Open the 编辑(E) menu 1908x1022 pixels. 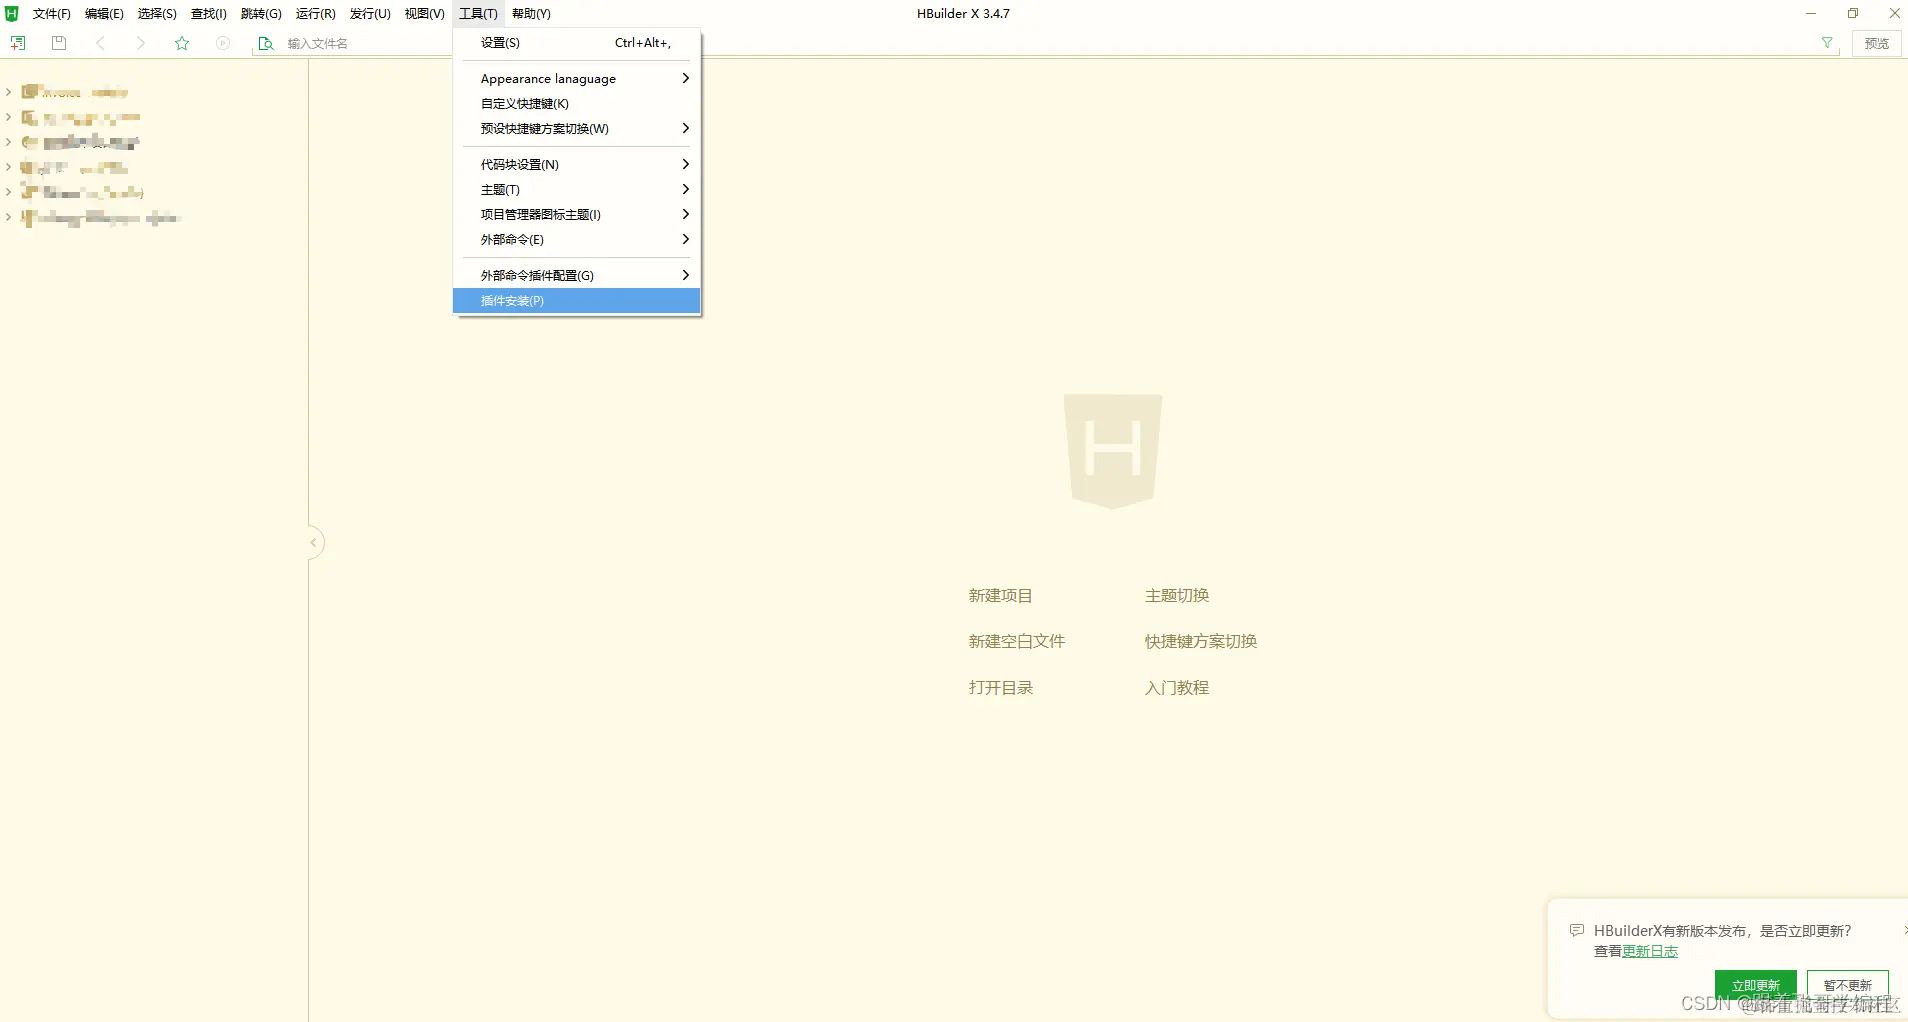click(104, 13)
